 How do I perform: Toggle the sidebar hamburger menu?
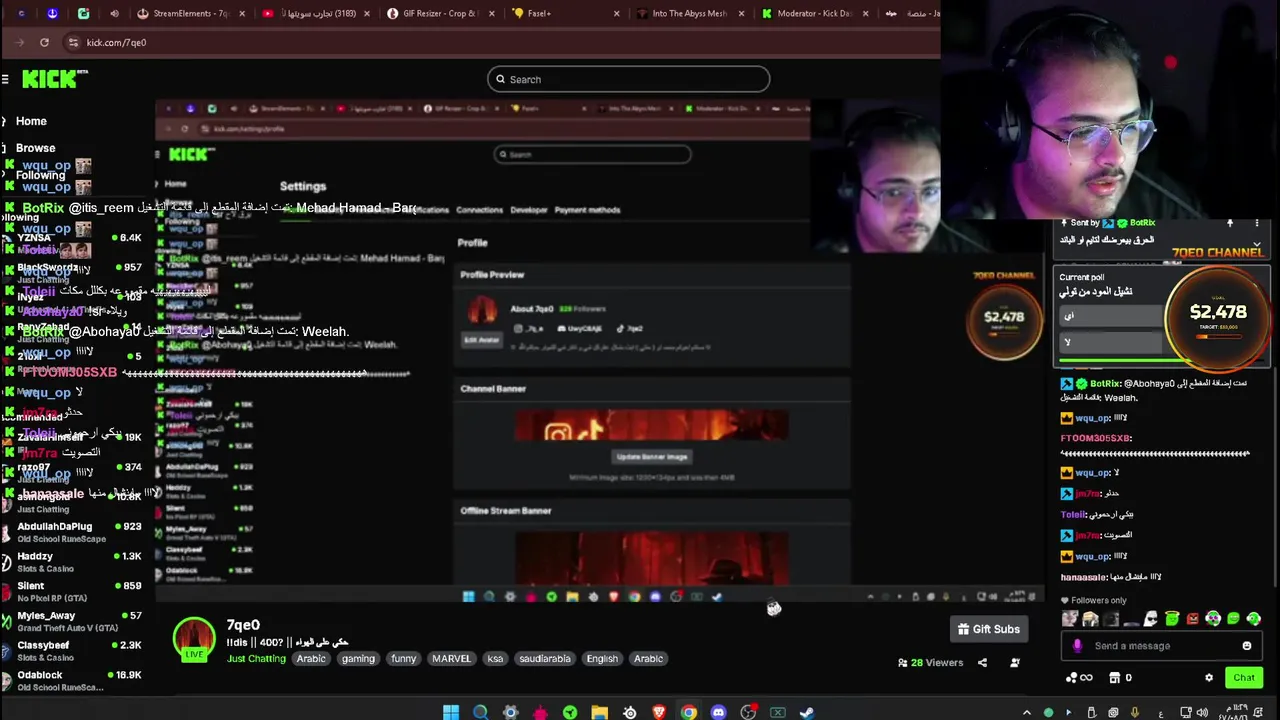5,79
